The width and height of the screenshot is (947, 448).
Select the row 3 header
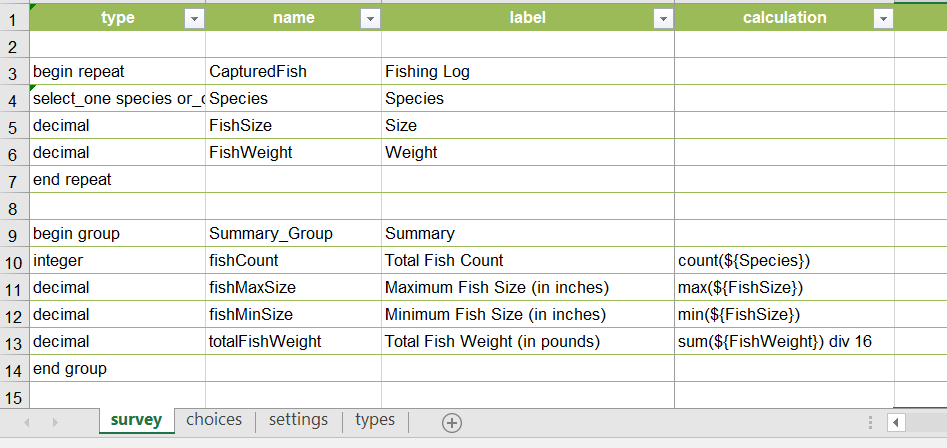click(x=14, y=72)
